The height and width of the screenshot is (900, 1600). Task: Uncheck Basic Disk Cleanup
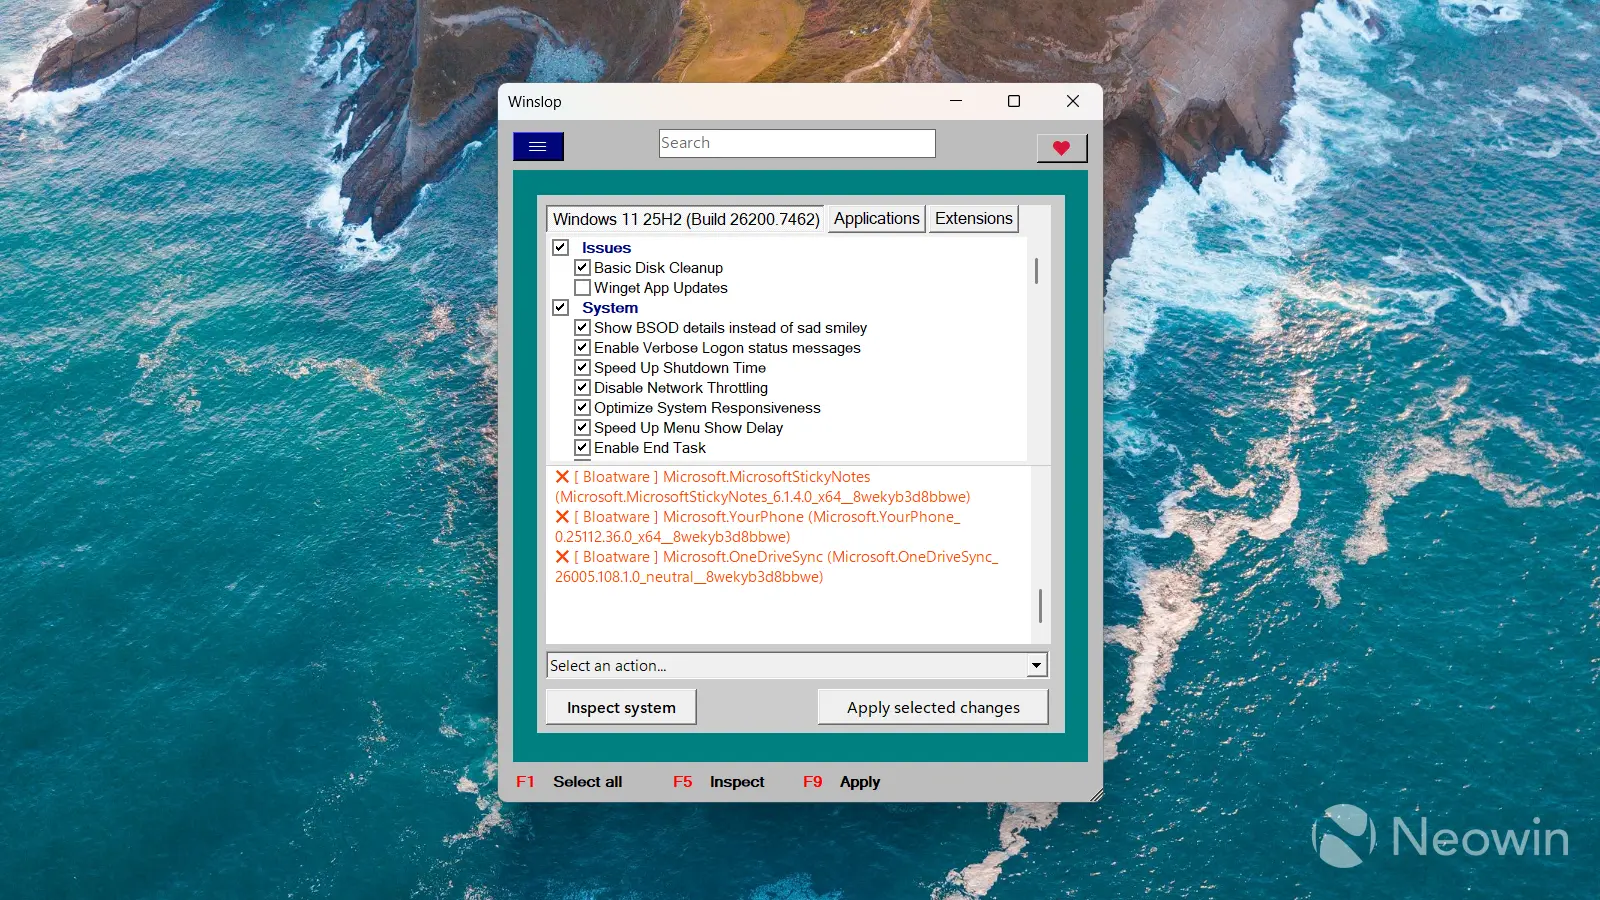pos(582,268)
